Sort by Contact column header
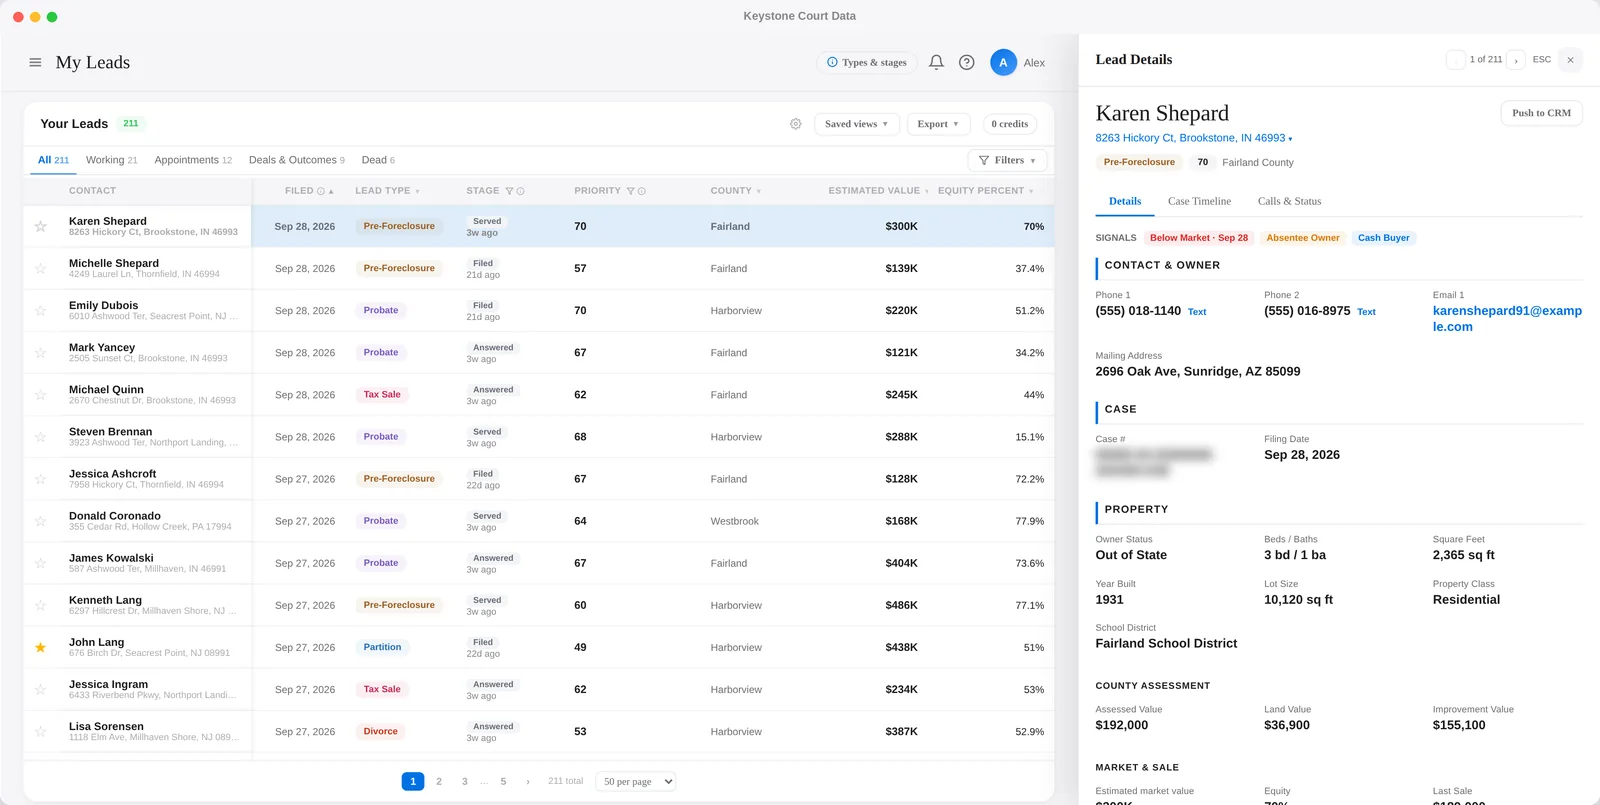This screenshot has width=1600, height=805. coord(92,191)
